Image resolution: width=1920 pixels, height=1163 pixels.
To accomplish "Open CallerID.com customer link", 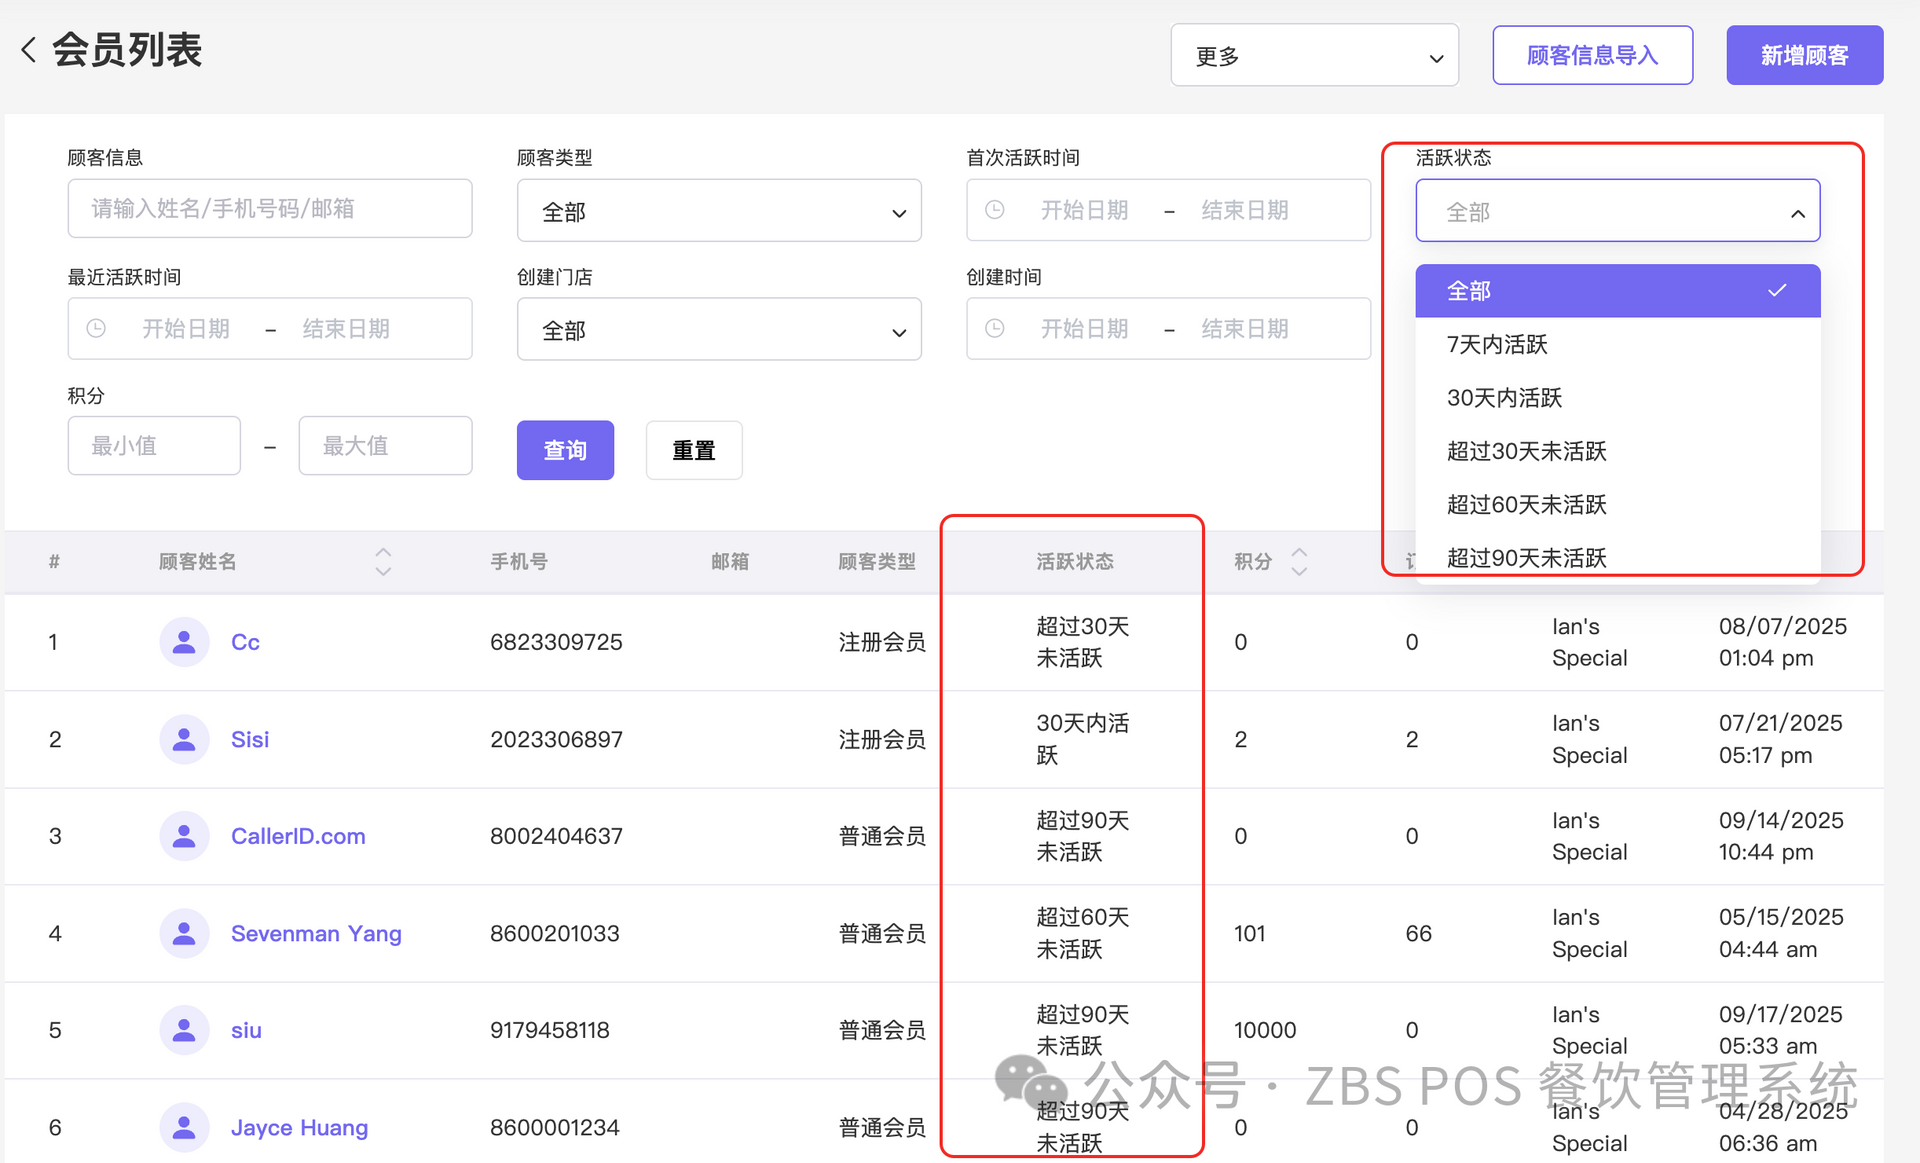I will [298, 836].
